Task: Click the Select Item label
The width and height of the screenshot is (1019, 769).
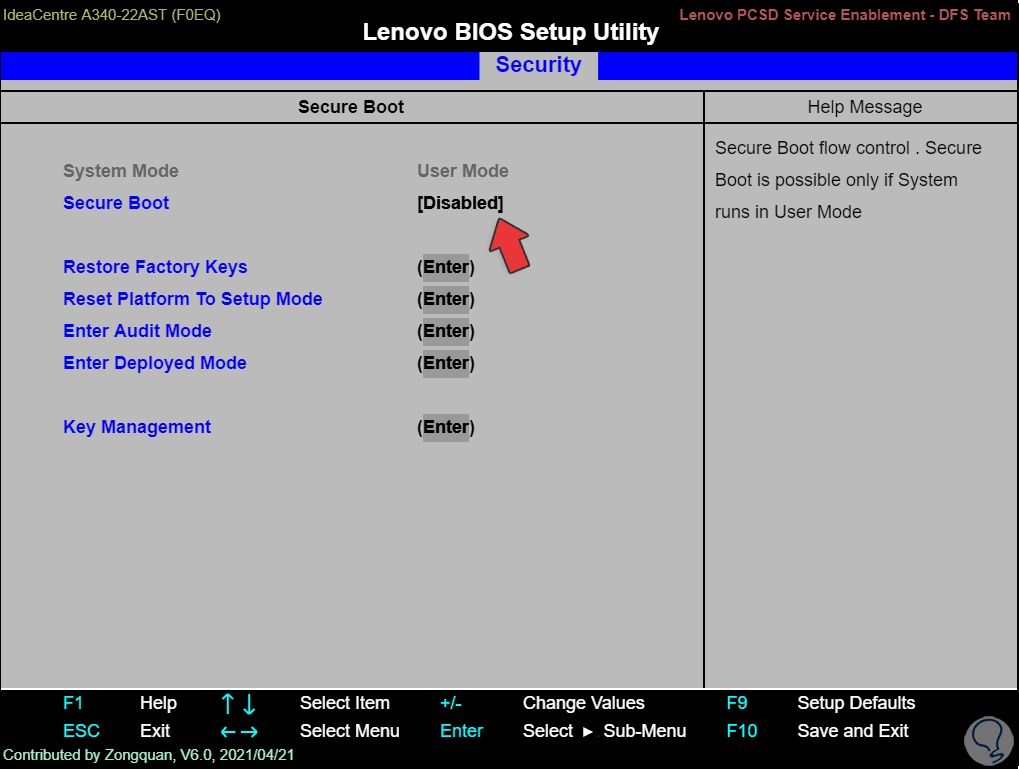Action: pos(344,703)
